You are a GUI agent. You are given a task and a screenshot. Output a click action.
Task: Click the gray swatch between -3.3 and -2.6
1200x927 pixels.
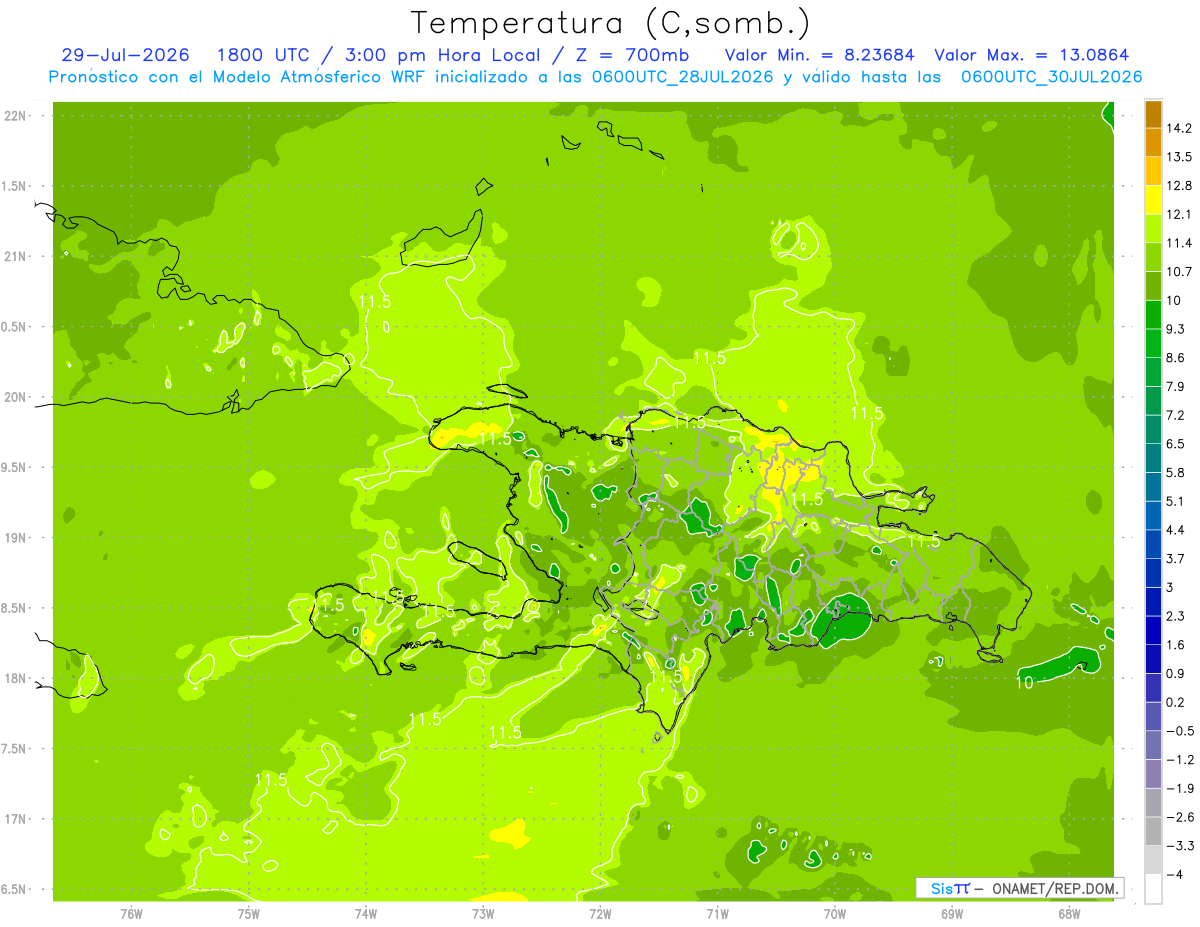[1153, 831]
